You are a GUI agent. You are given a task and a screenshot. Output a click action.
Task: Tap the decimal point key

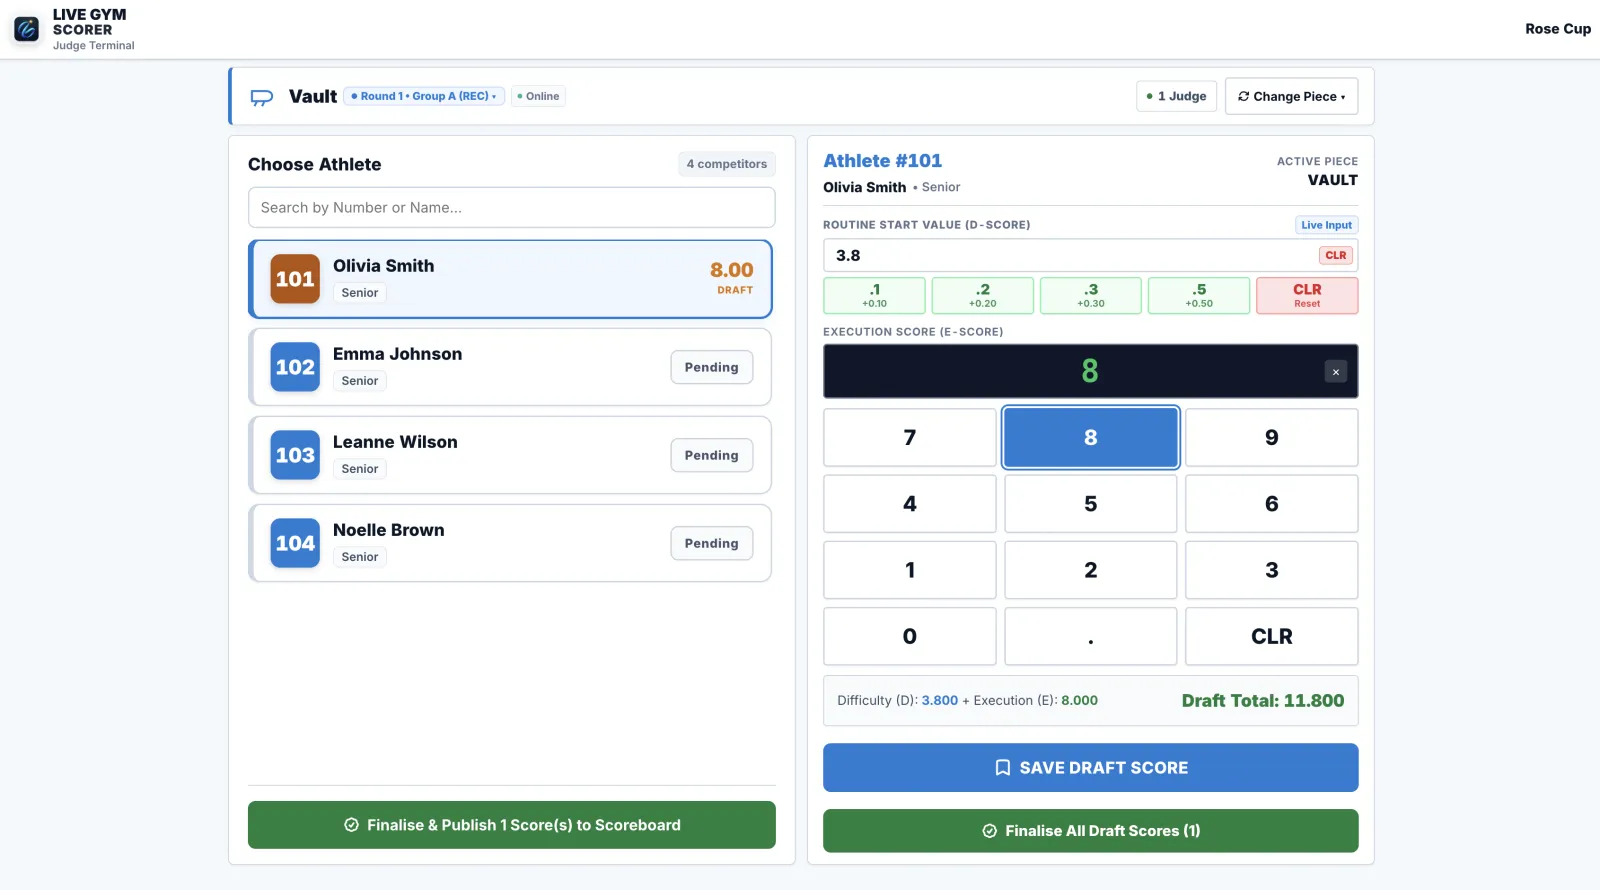[1091, 636]
